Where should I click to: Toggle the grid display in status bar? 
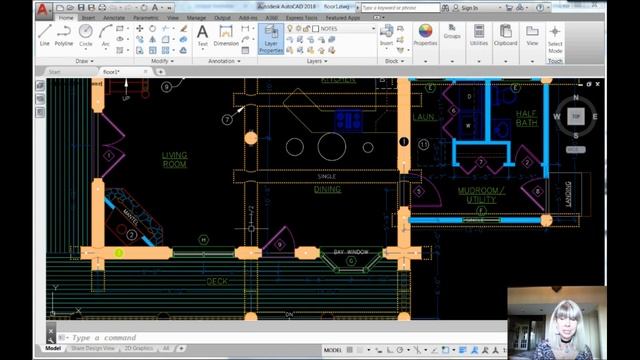350,350
